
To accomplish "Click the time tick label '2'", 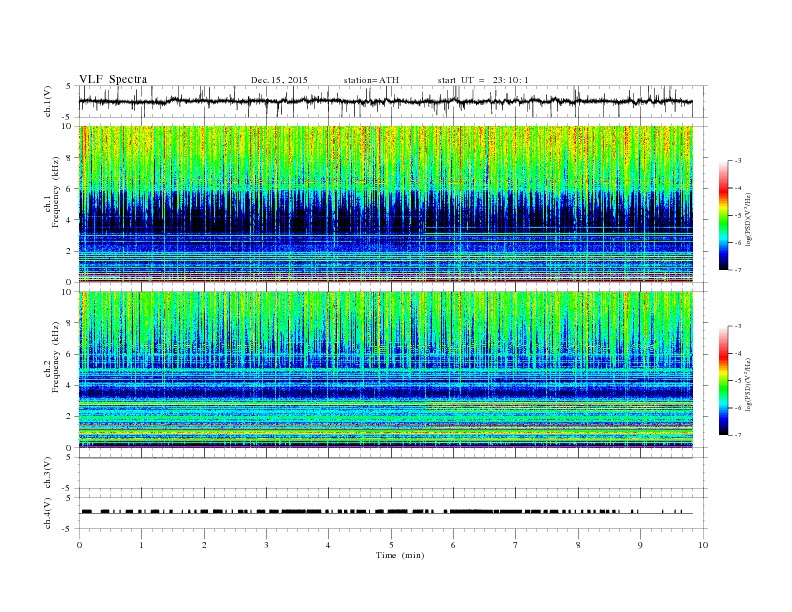I will (x=204, y=545).
